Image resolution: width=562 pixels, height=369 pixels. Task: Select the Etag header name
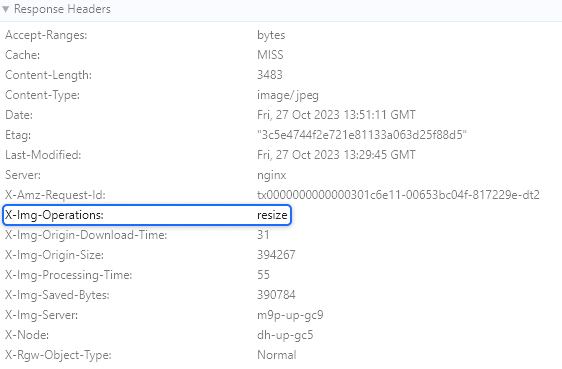point(18,135)
